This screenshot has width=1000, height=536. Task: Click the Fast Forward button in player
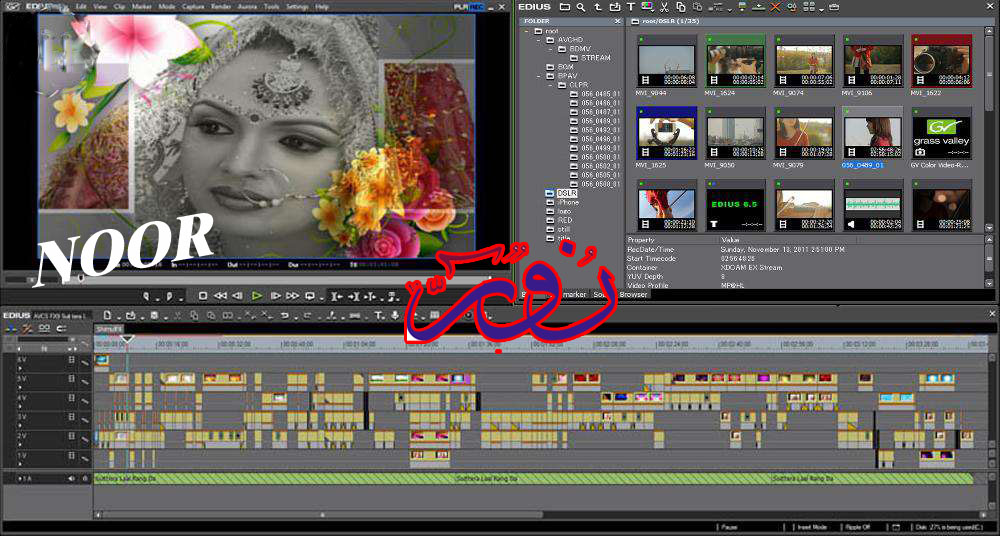[293, 296]
